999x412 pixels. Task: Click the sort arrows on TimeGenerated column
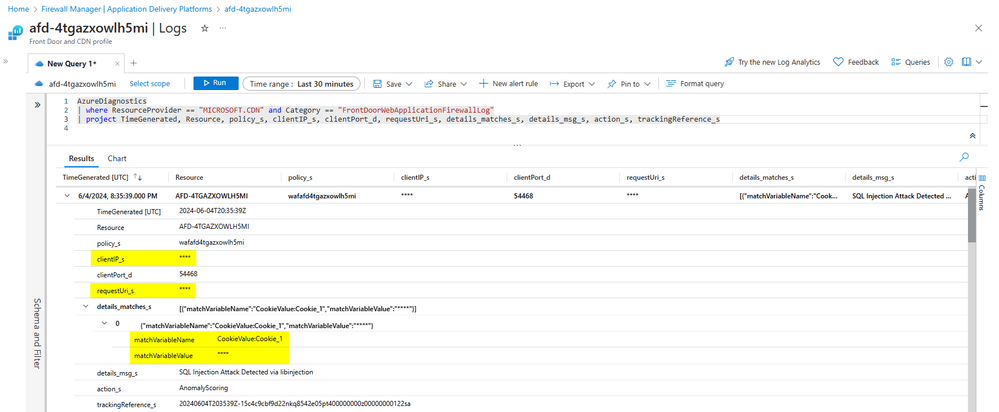[x=137, y=177]
